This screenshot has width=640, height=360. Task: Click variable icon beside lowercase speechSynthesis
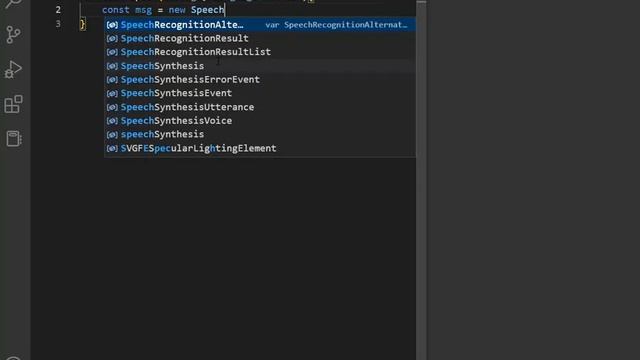point(112,134)
